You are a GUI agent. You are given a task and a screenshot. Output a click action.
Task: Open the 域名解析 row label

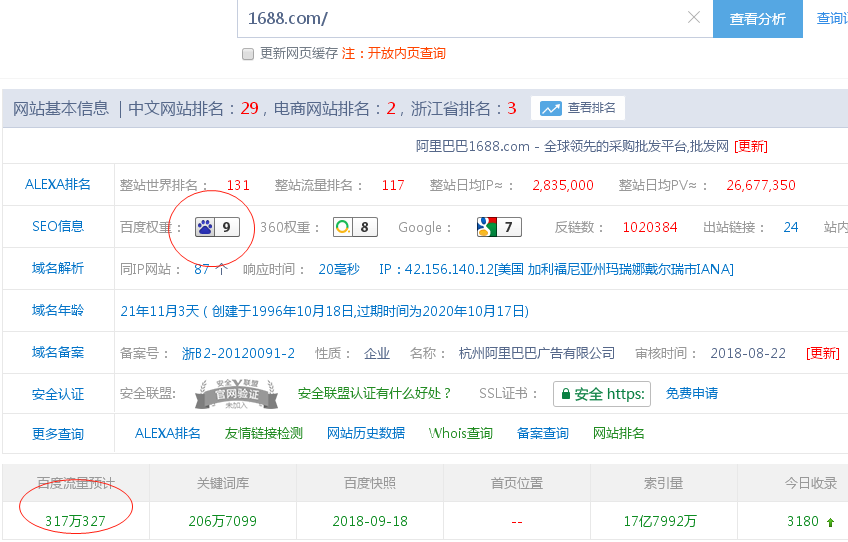tap(58, 268)
